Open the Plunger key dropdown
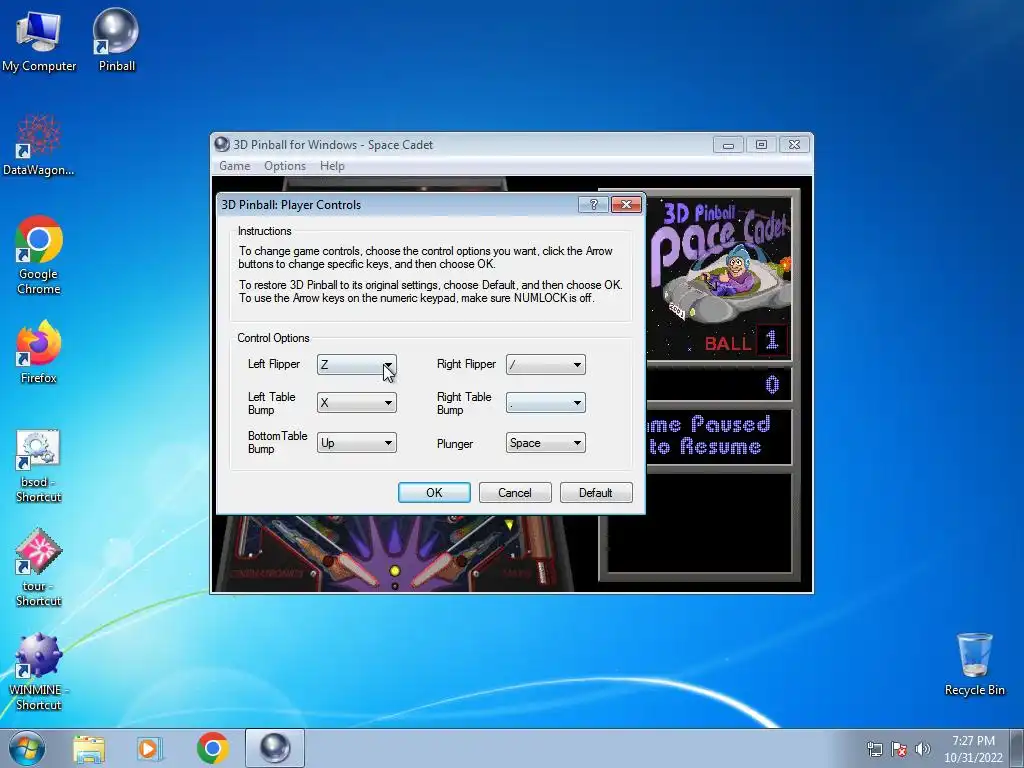Screen dimensions: 1024x768 [x=545, y=443]
